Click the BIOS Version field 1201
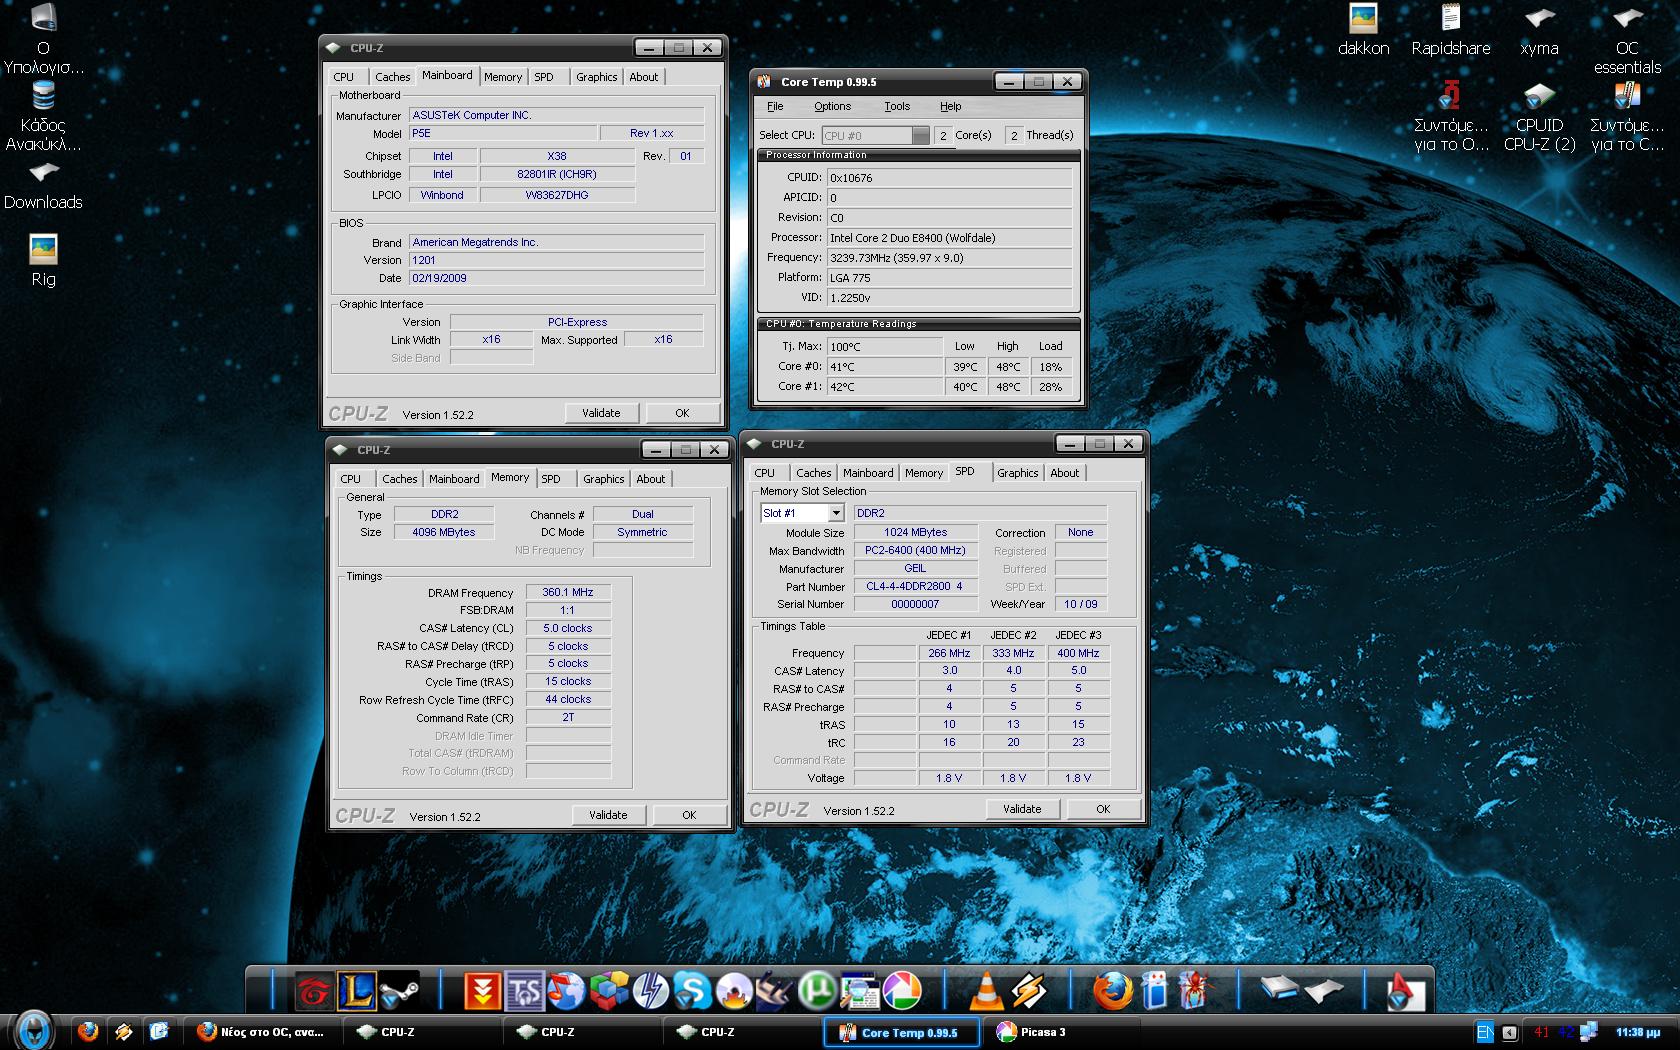Viewport: 1680px width, 1050px height. pos(556,260)
